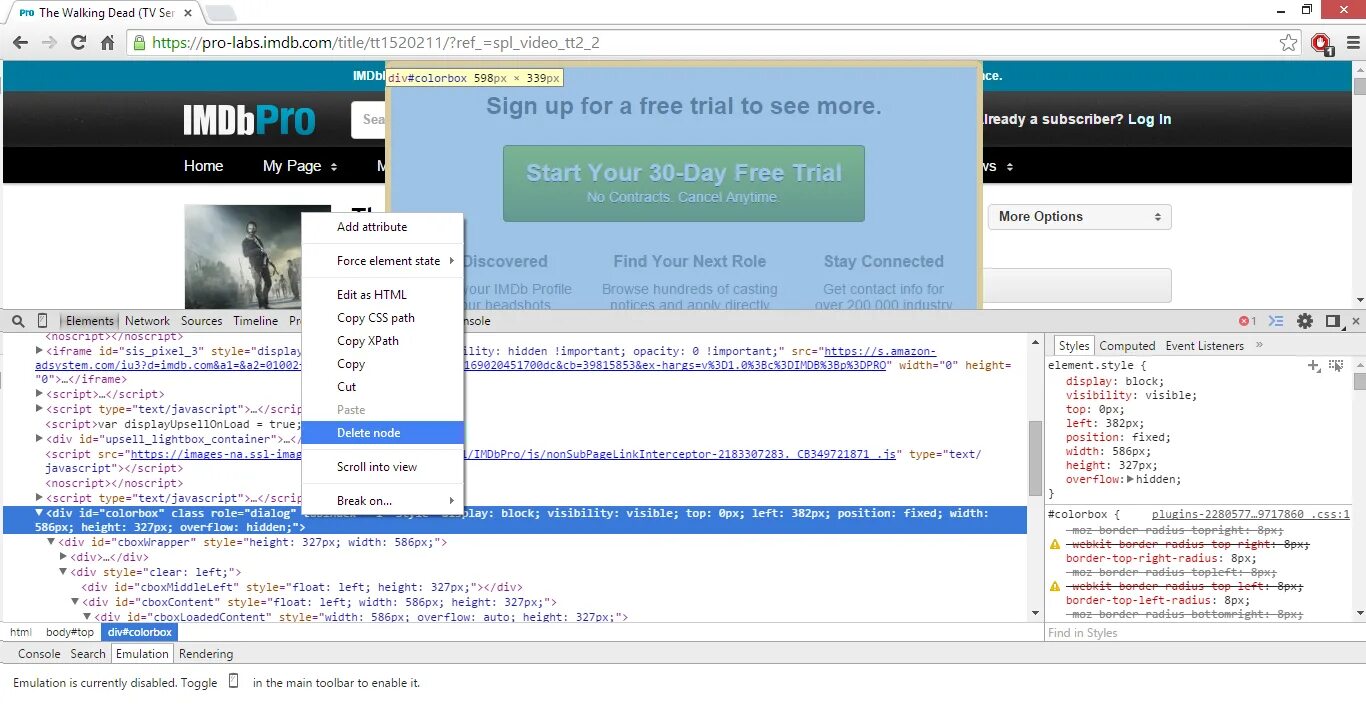1366x727 pixels.
Task: Reload the page with the refresh icon
Action: click(x=78, y=43)
